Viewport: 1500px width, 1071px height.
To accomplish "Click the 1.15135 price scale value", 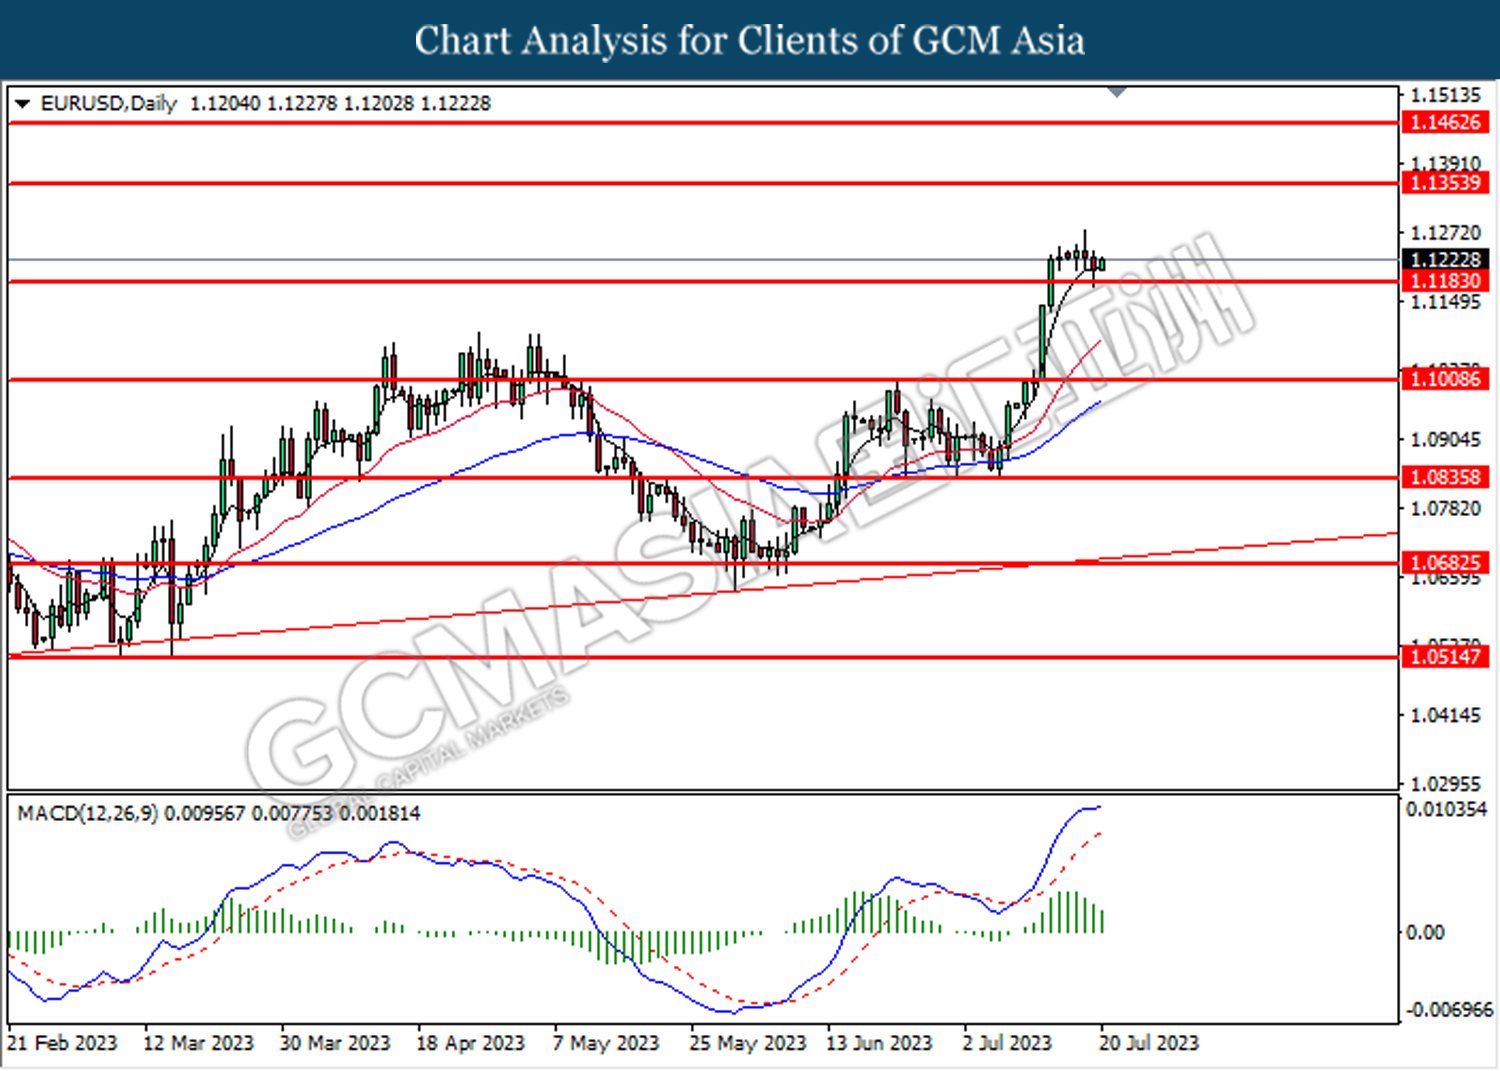I will point(1445,95).
